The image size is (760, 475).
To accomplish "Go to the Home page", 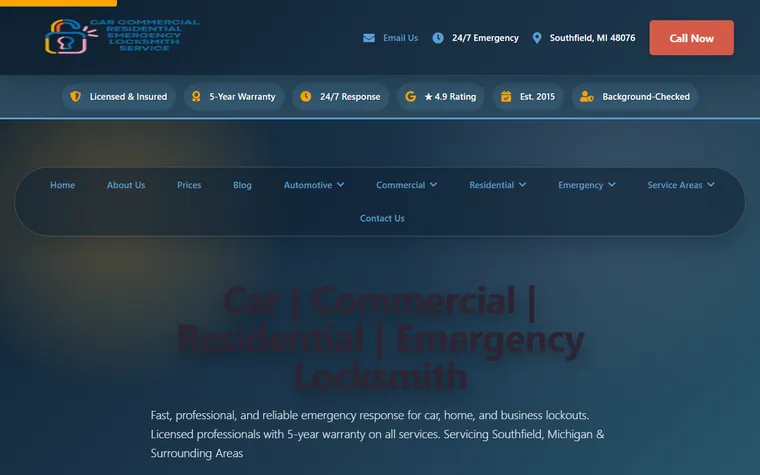I will [x=63, y=185].
